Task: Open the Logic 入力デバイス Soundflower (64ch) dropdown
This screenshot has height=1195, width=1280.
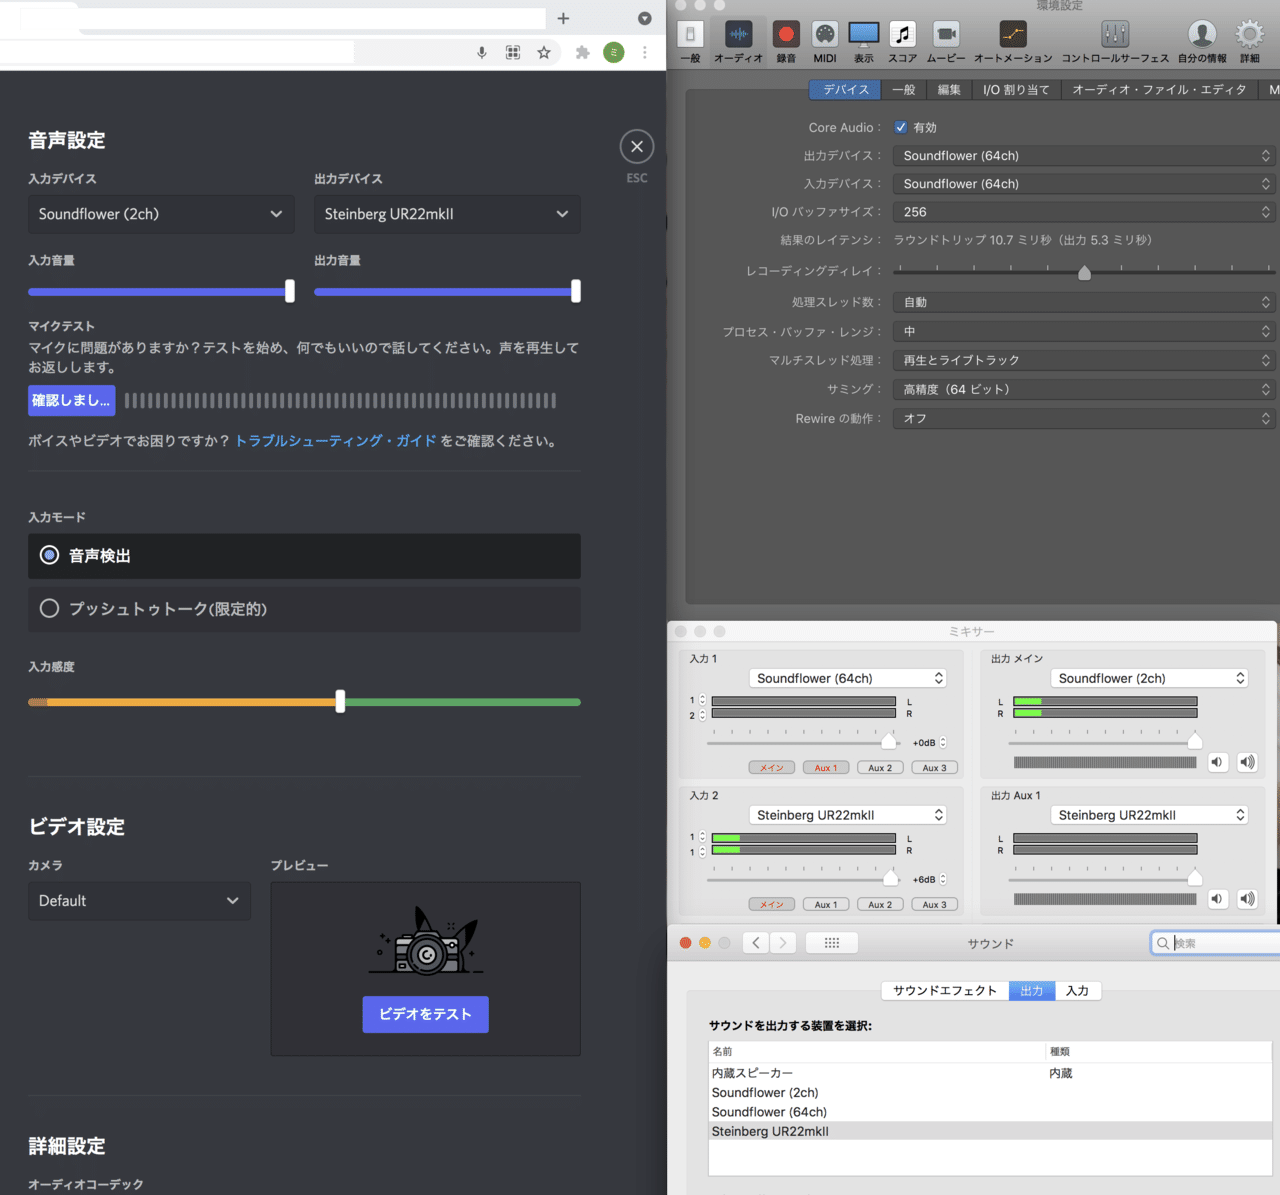Action: coord(1084,184)
